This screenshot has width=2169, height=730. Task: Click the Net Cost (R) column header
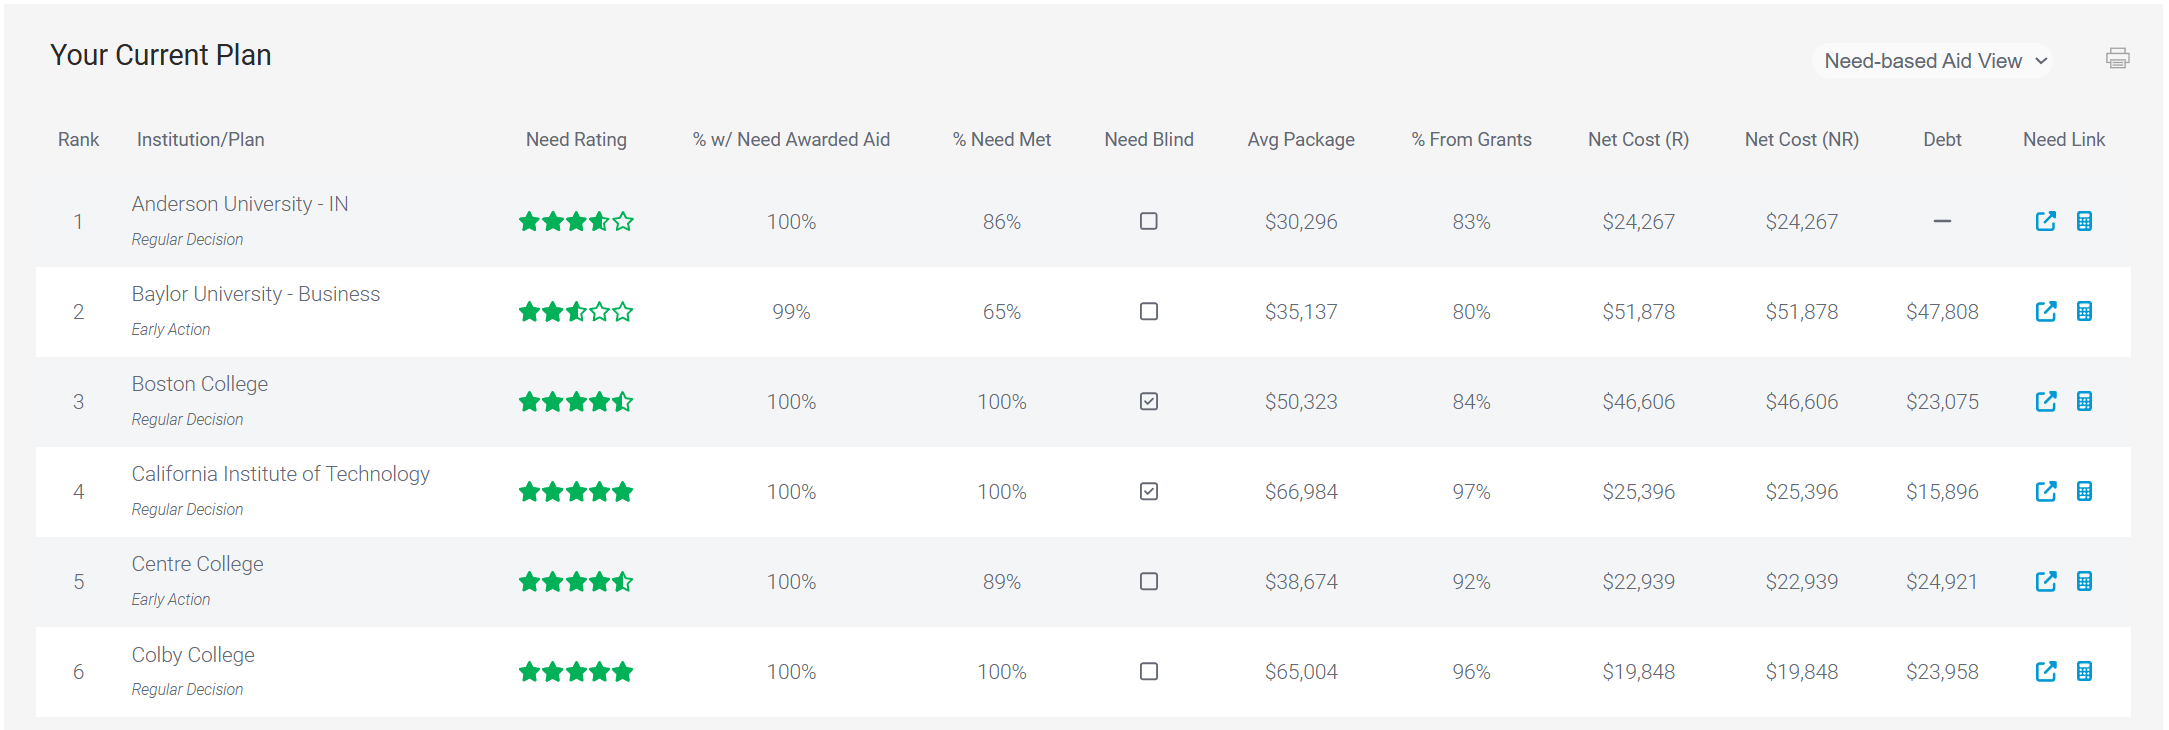1638,140
